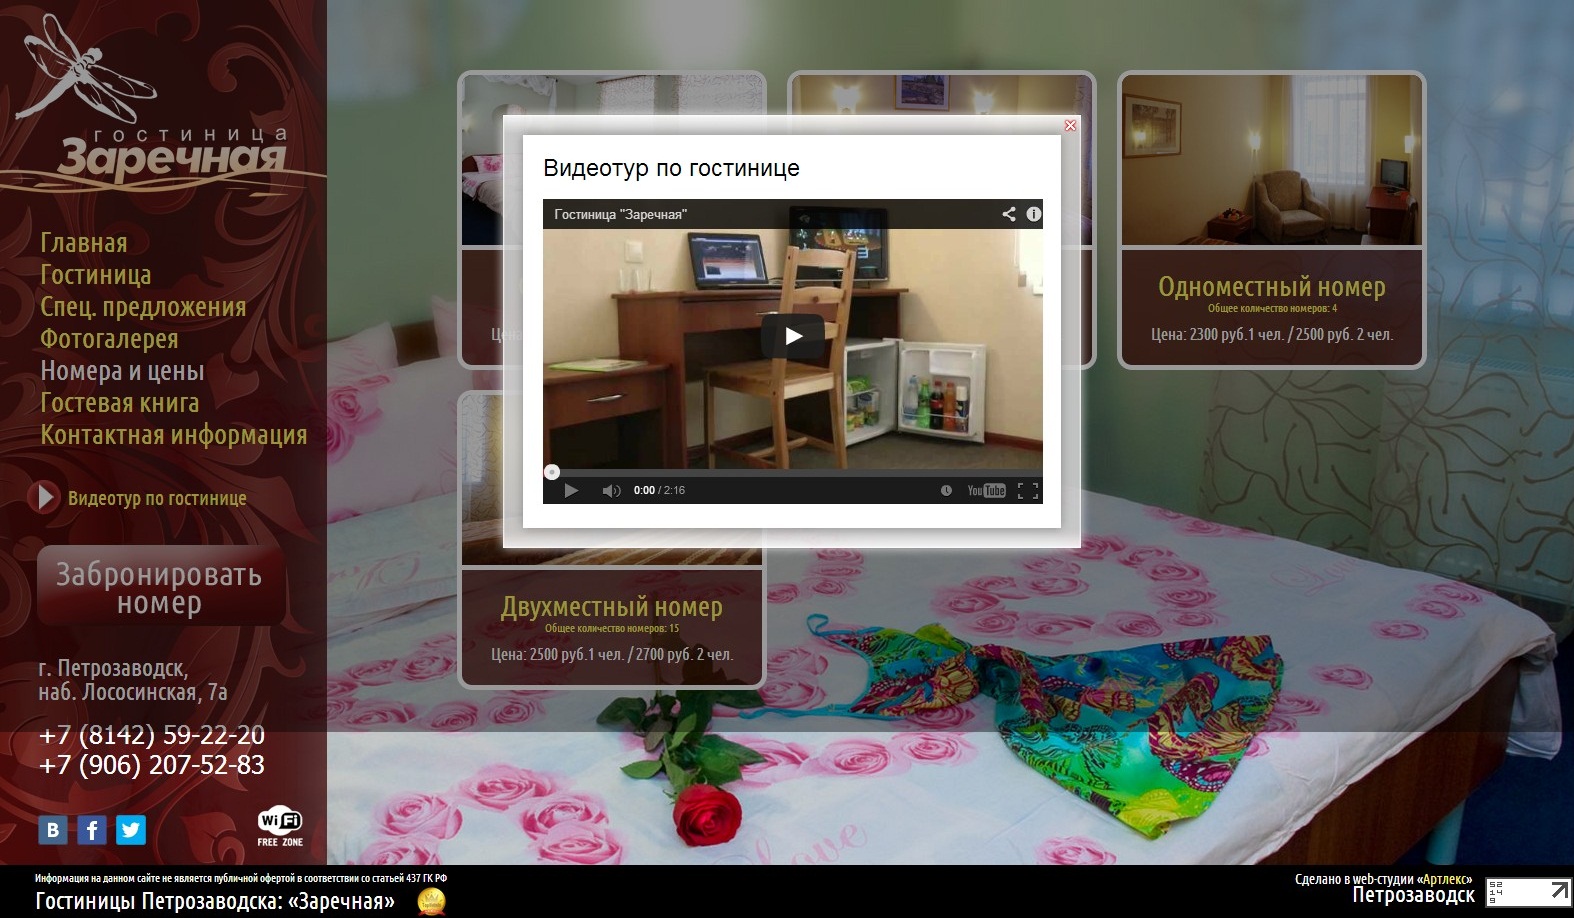The image size is (1574, 918).
Task: Click the gold award badge in footer
Action: pyautogui.click(x=431, y=901)
